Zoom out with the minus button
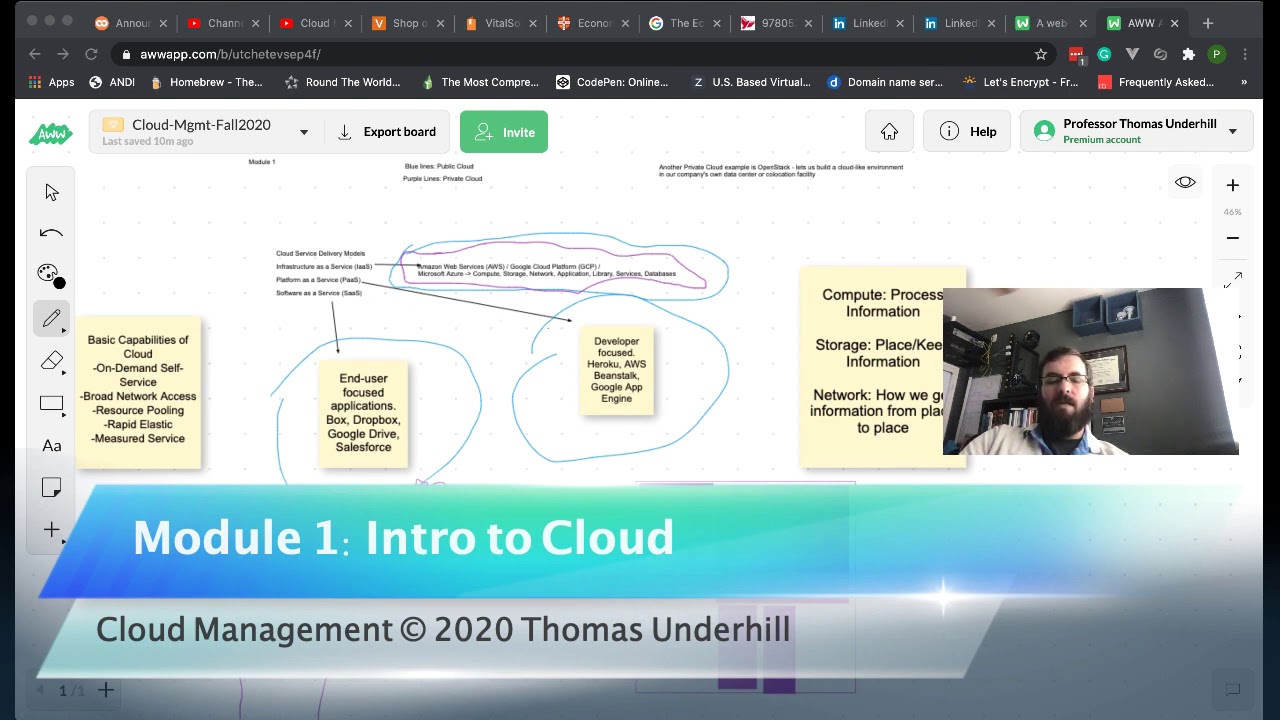The height and width of the screenshot is (720, 1280). coord(1233,238)
